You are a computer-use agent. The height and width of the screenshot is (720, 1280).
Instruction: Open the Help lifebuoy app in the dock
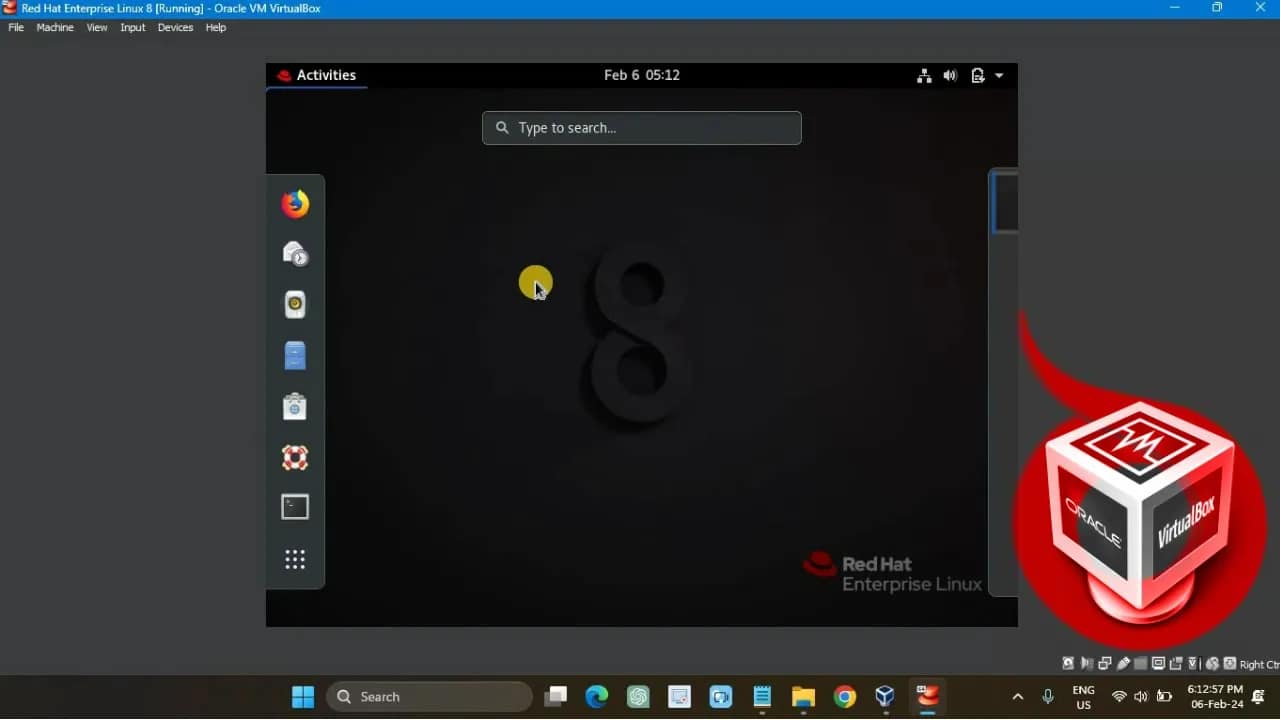click(294, 457)
